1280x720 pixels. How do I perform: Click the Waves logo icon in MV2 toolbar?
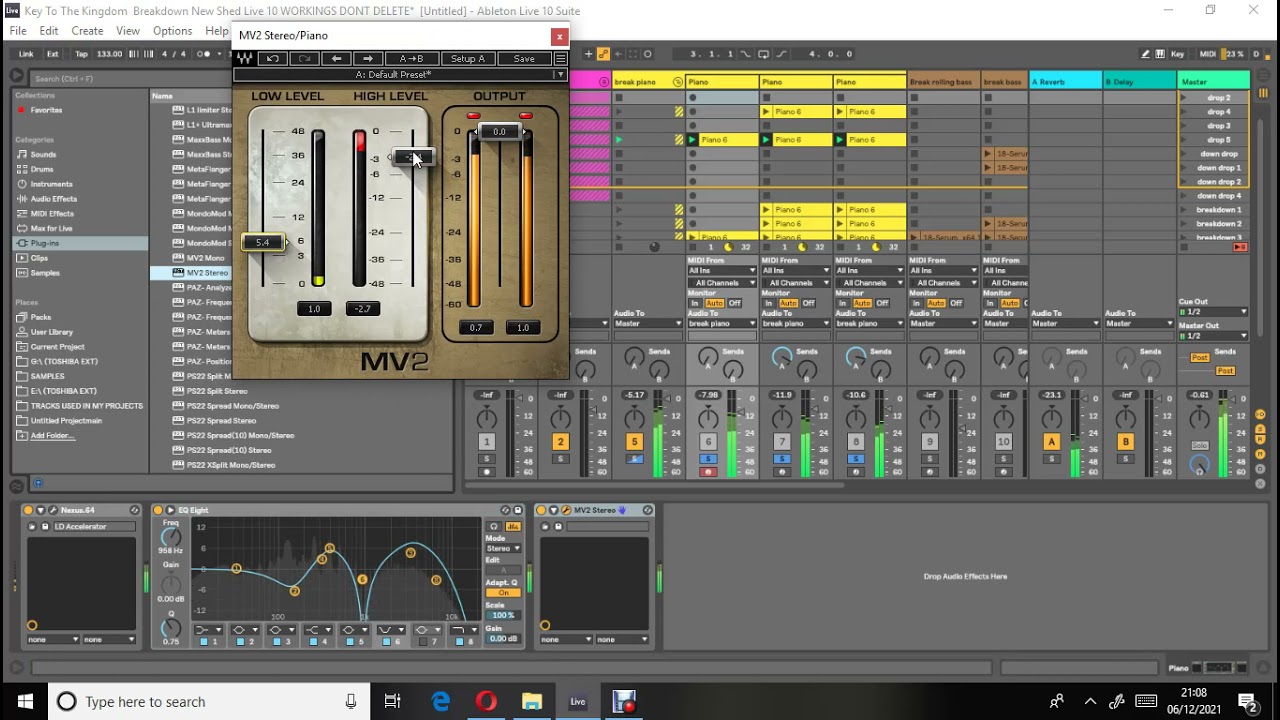pos(244,59)
